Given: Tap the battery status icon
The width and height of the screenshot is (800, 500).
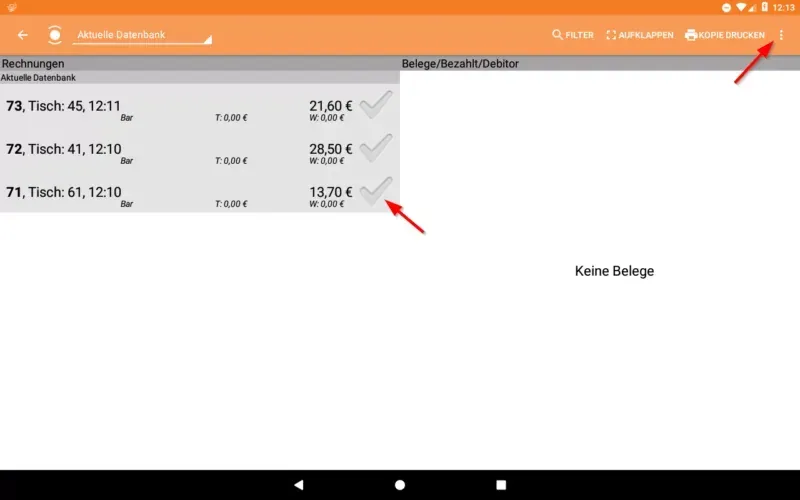Looking at the screenshot, I should [x=764, y=7].
